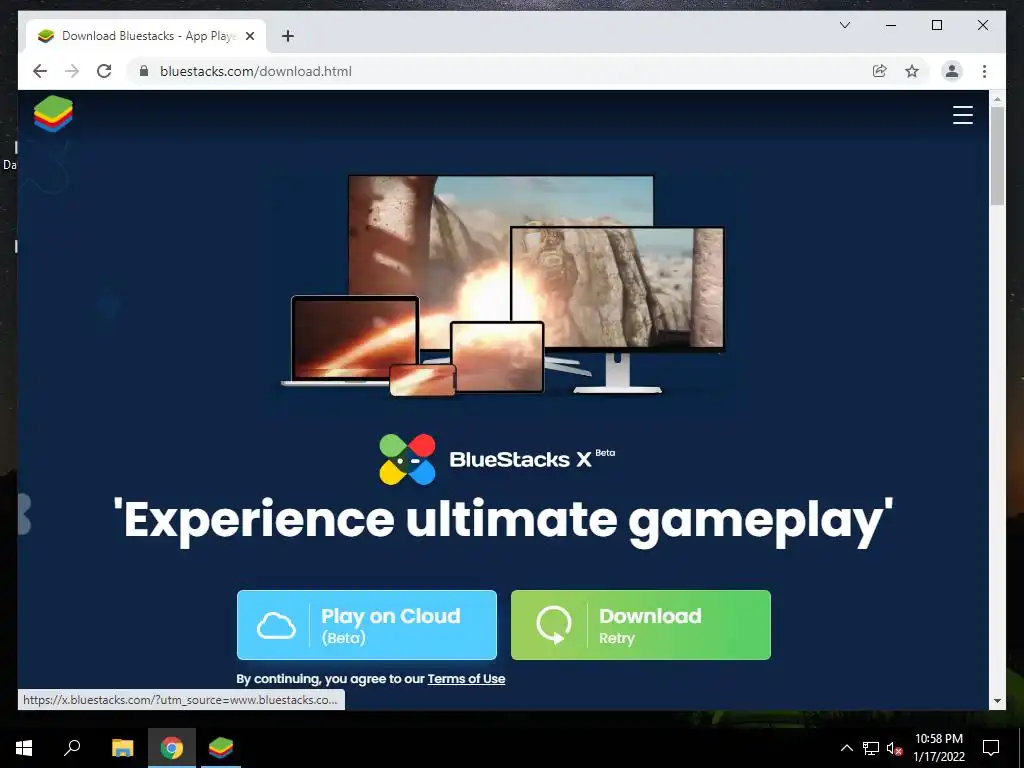Click the muted volume tray icon
The image size is (1024, 768).
tap(894, 748)
